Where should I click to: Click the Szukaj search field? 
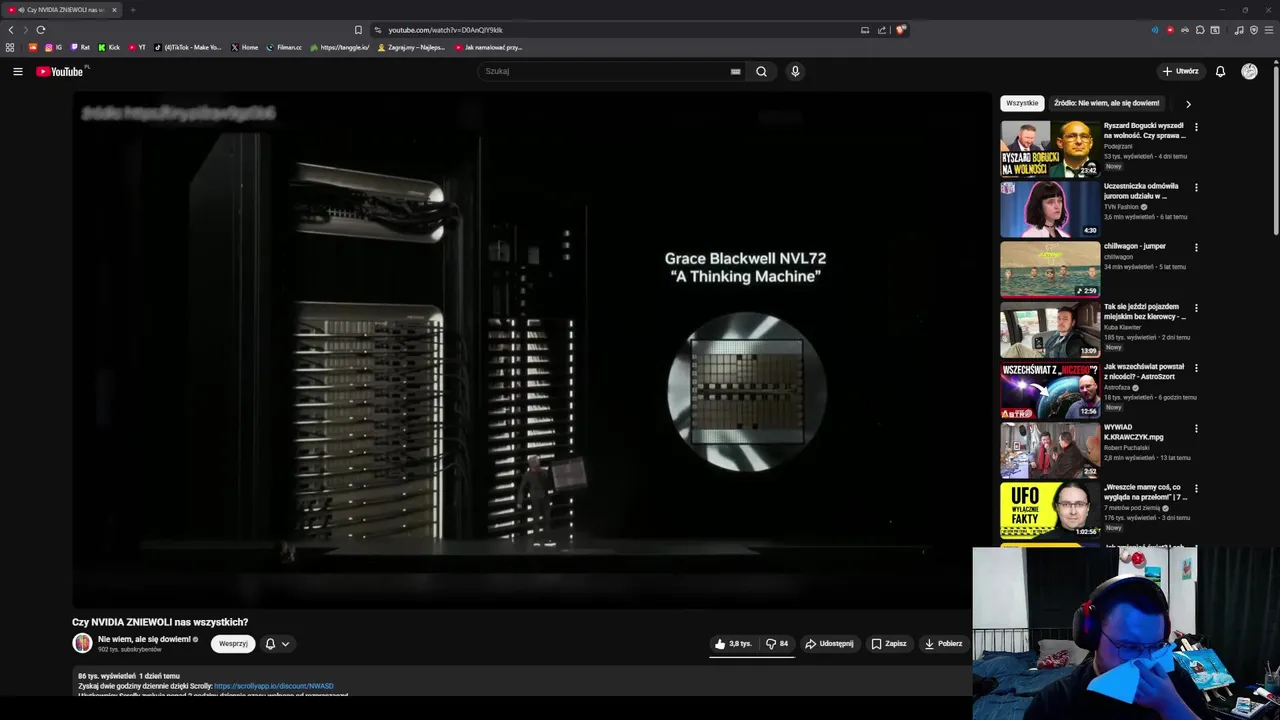coord(610,71)
